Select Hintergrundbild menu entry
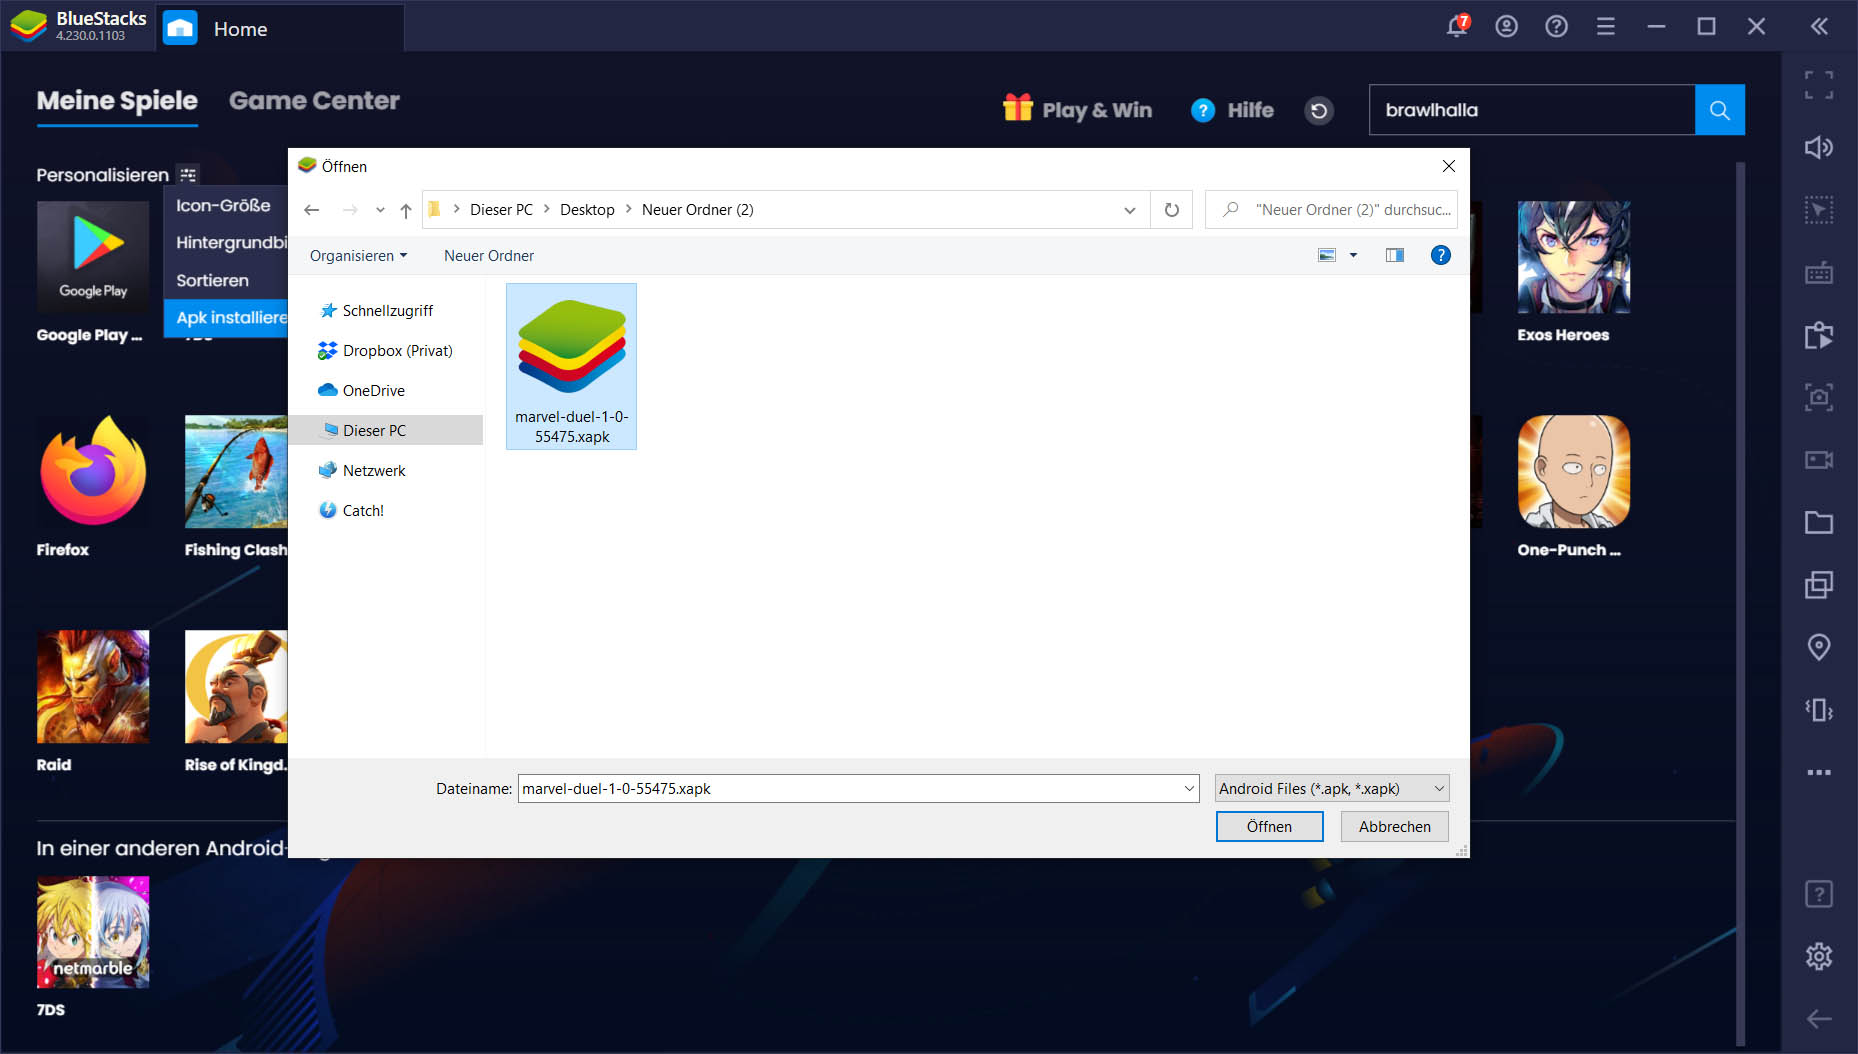This screenshot has height=1054, width=1858. pyautogui.click(x=226, y=242)
